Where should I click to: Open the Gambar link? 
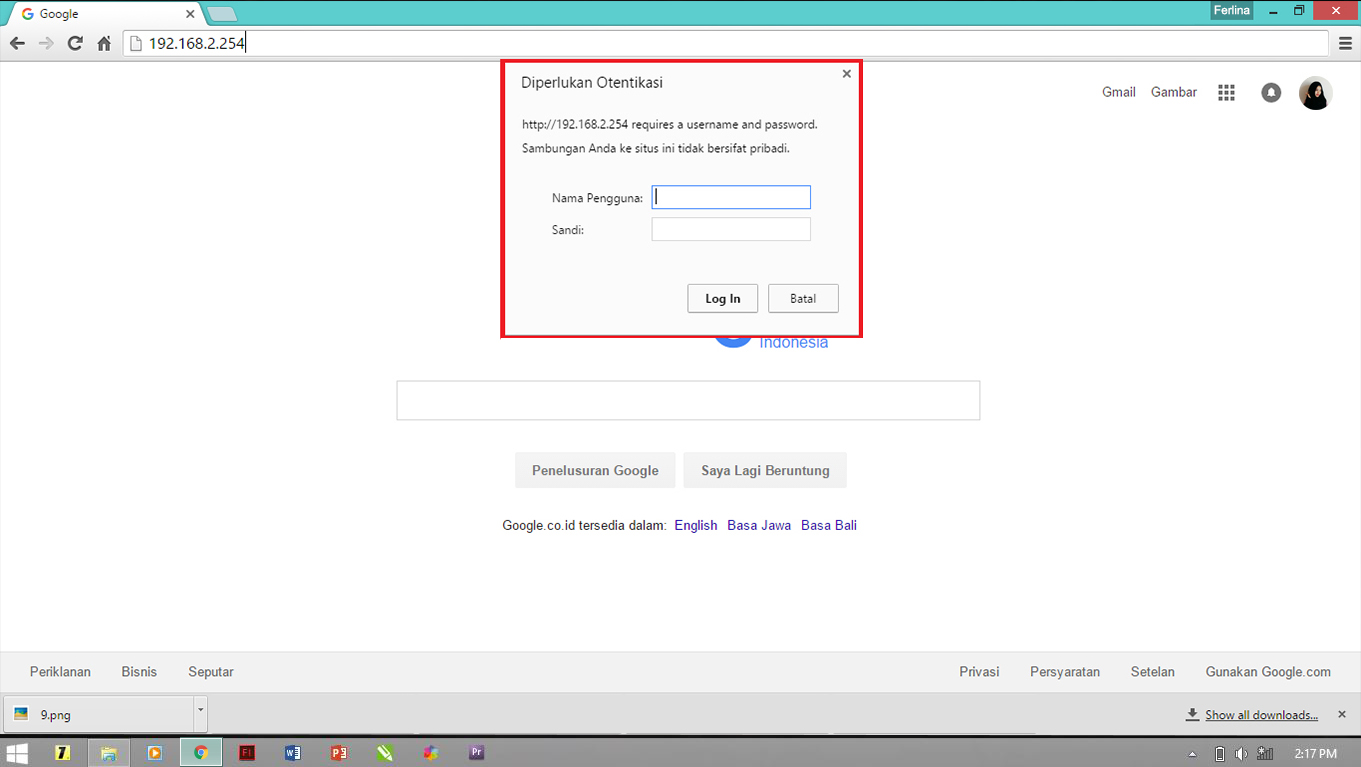coord(1174,92)
